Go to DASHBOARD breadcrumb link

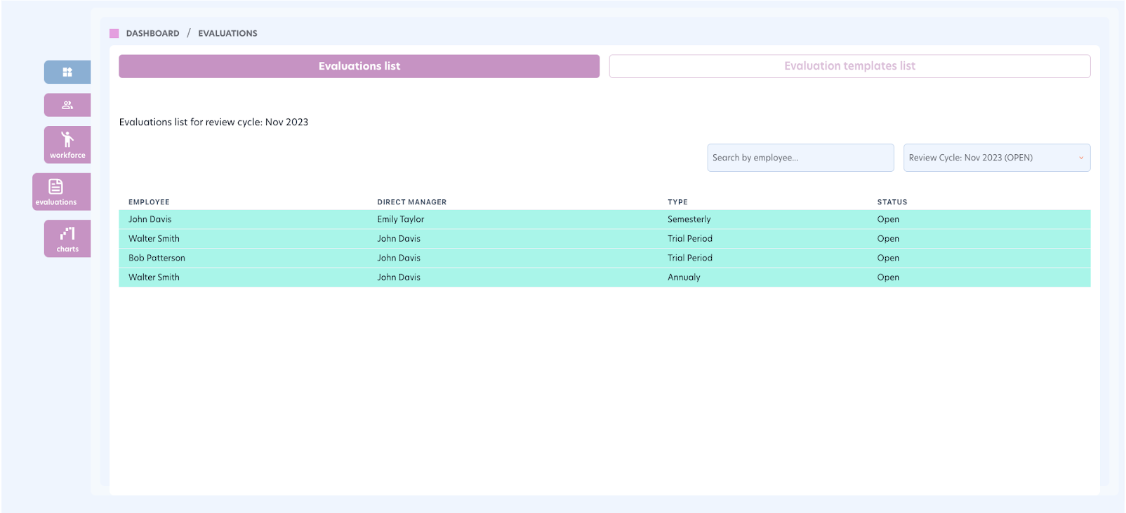(x=152, y=33)
